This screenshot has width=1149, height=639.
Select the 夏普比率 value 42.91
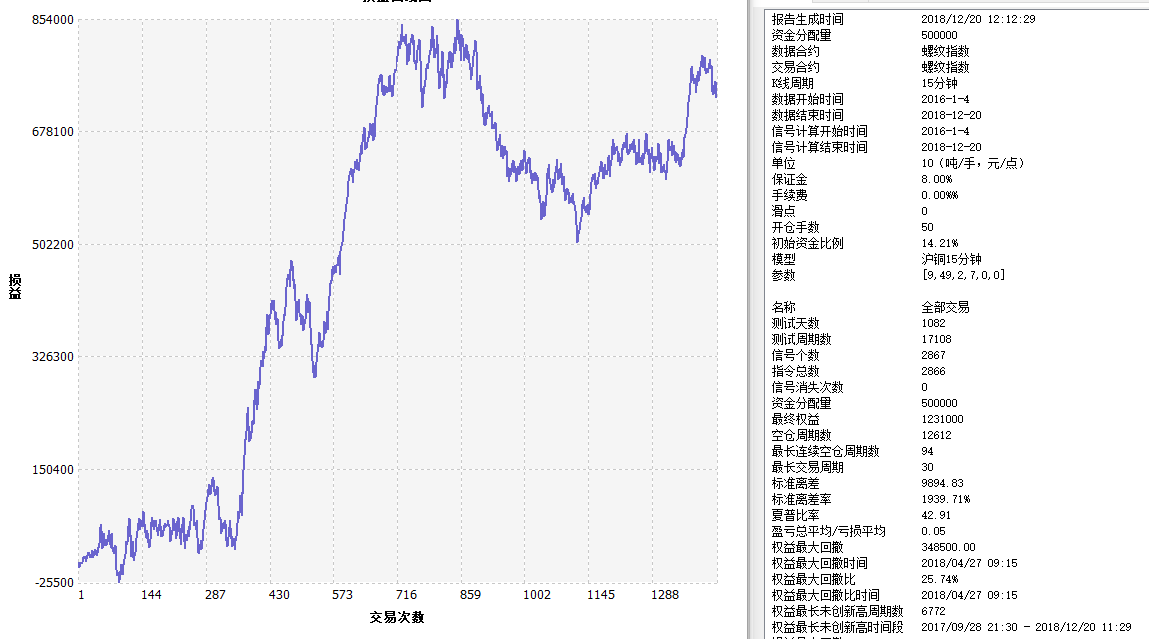(936, 515)
